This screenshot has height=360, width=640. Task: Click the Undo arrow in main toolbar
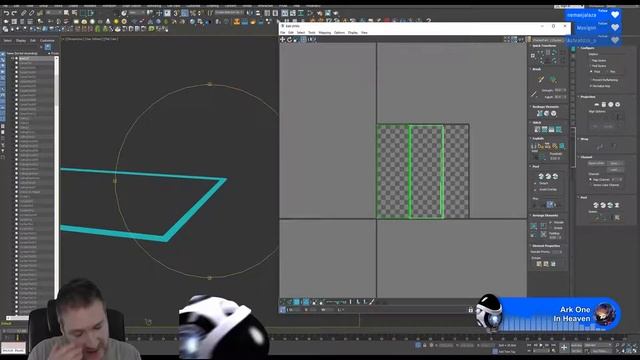pos(6,13)
